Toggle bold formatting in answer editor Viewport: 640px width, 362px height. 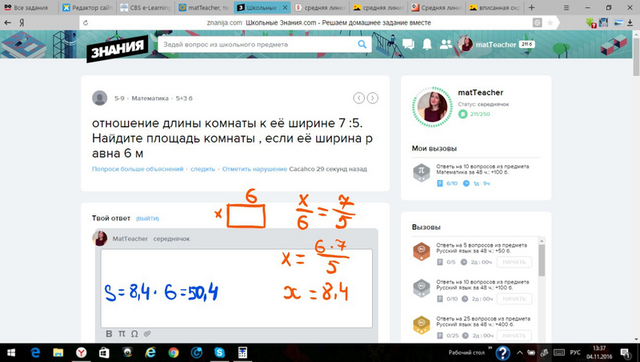point(109,334)
